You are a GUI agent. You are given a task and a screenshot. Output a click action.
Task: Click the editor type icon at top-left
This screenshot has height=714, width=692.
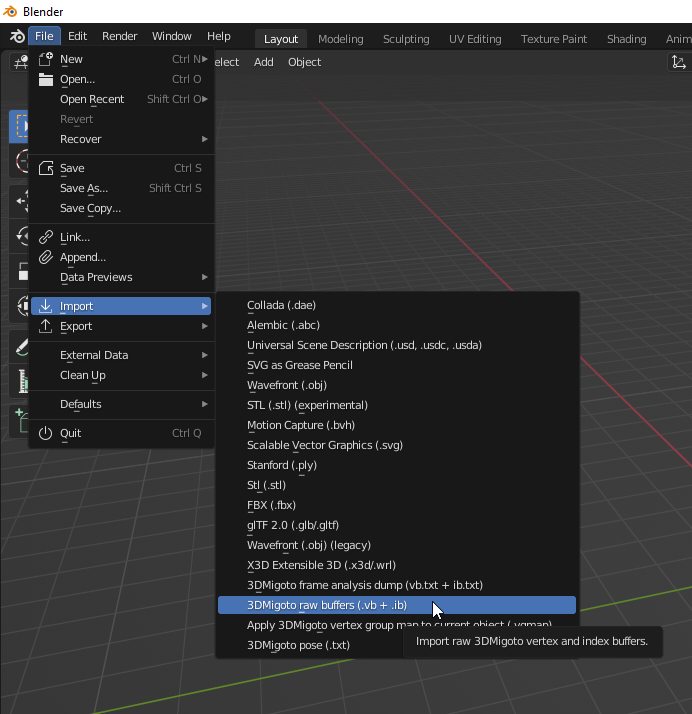(x=20, y=62)
